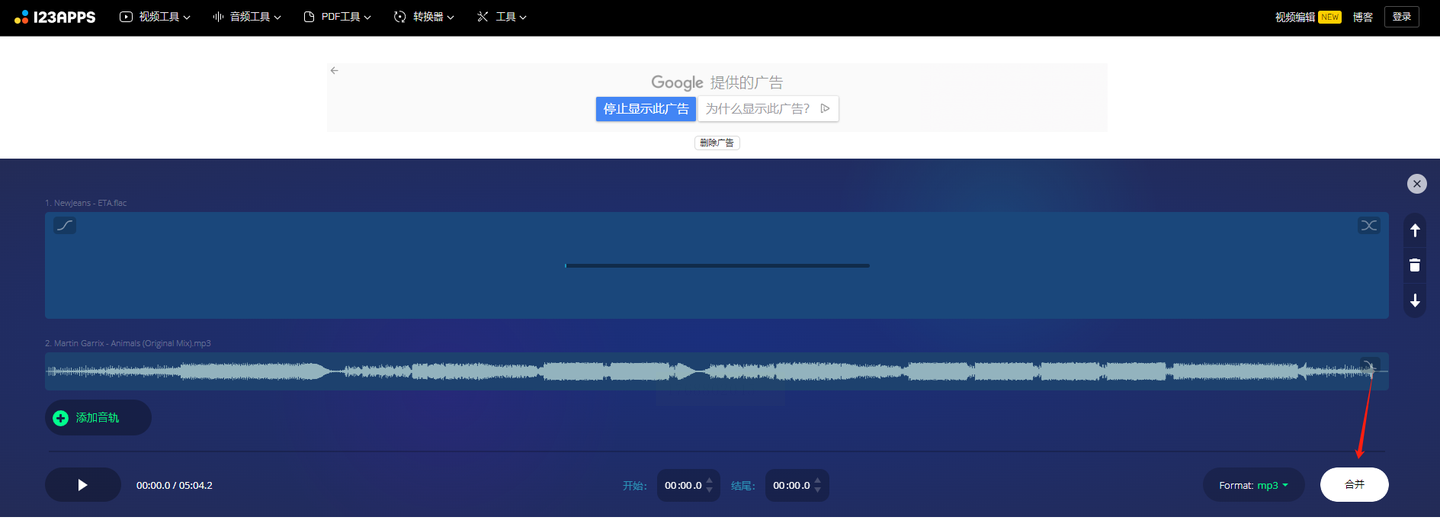This screenshot has height=530, width=1440.
Task: Increase the 结尾 time with up arrow
Action: click(x=818, y=480)
